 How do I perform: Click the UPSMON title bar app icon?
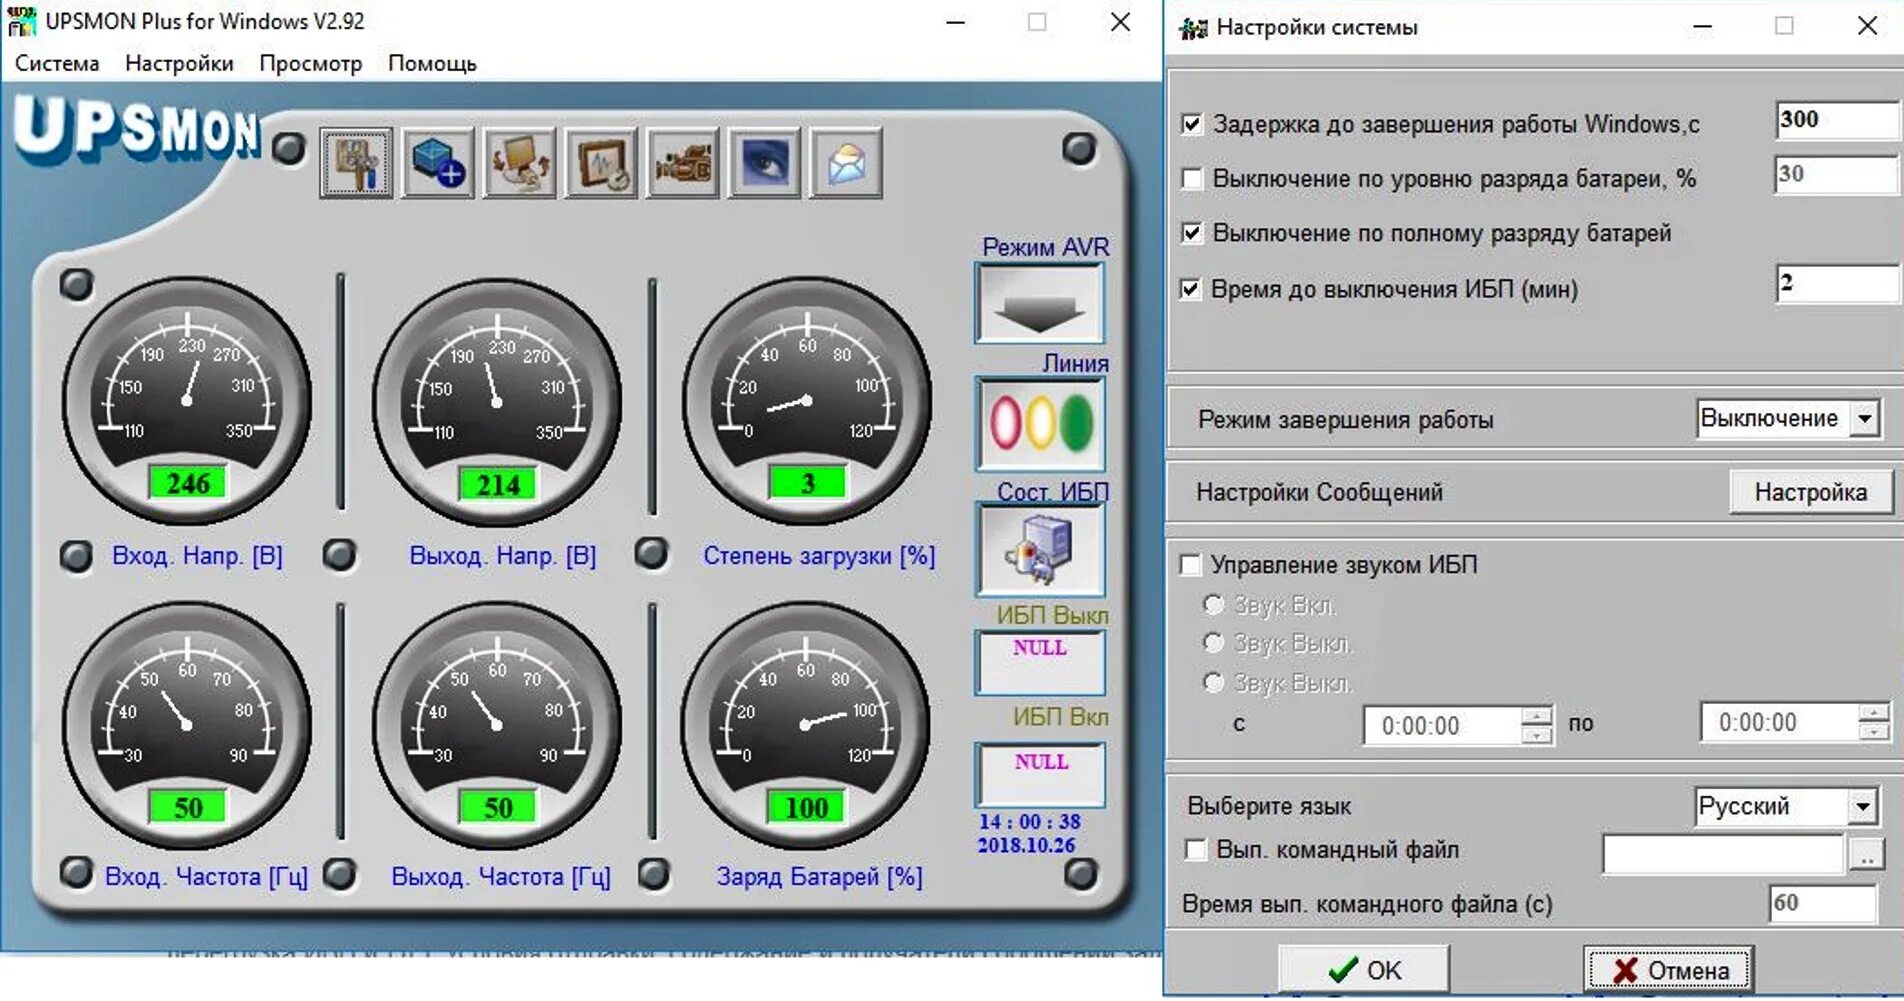(x=21, y=21)
